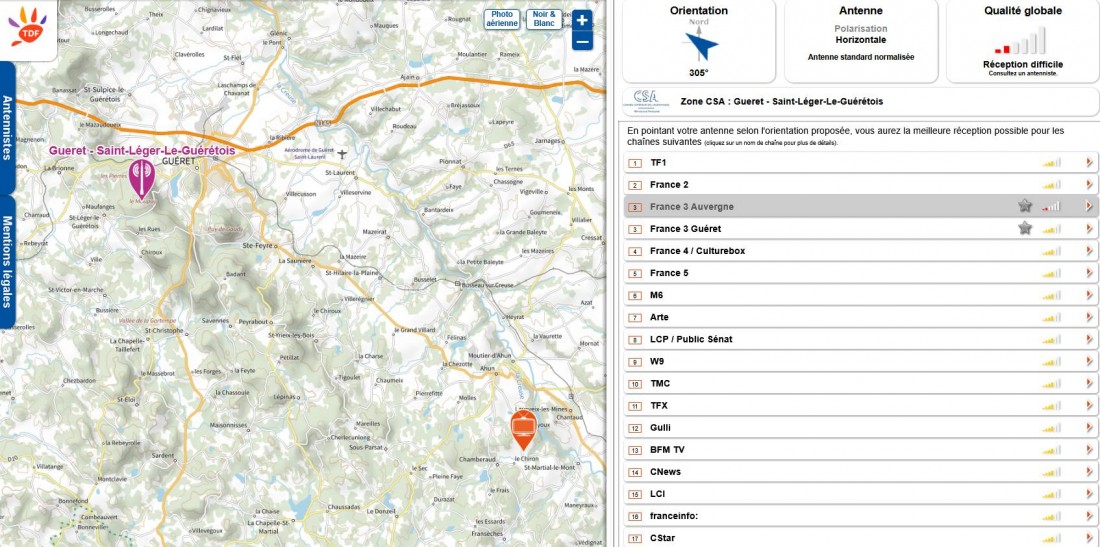
Task: Click the star icon for France 3 Guéret
Action: (x=1025, y=228)
